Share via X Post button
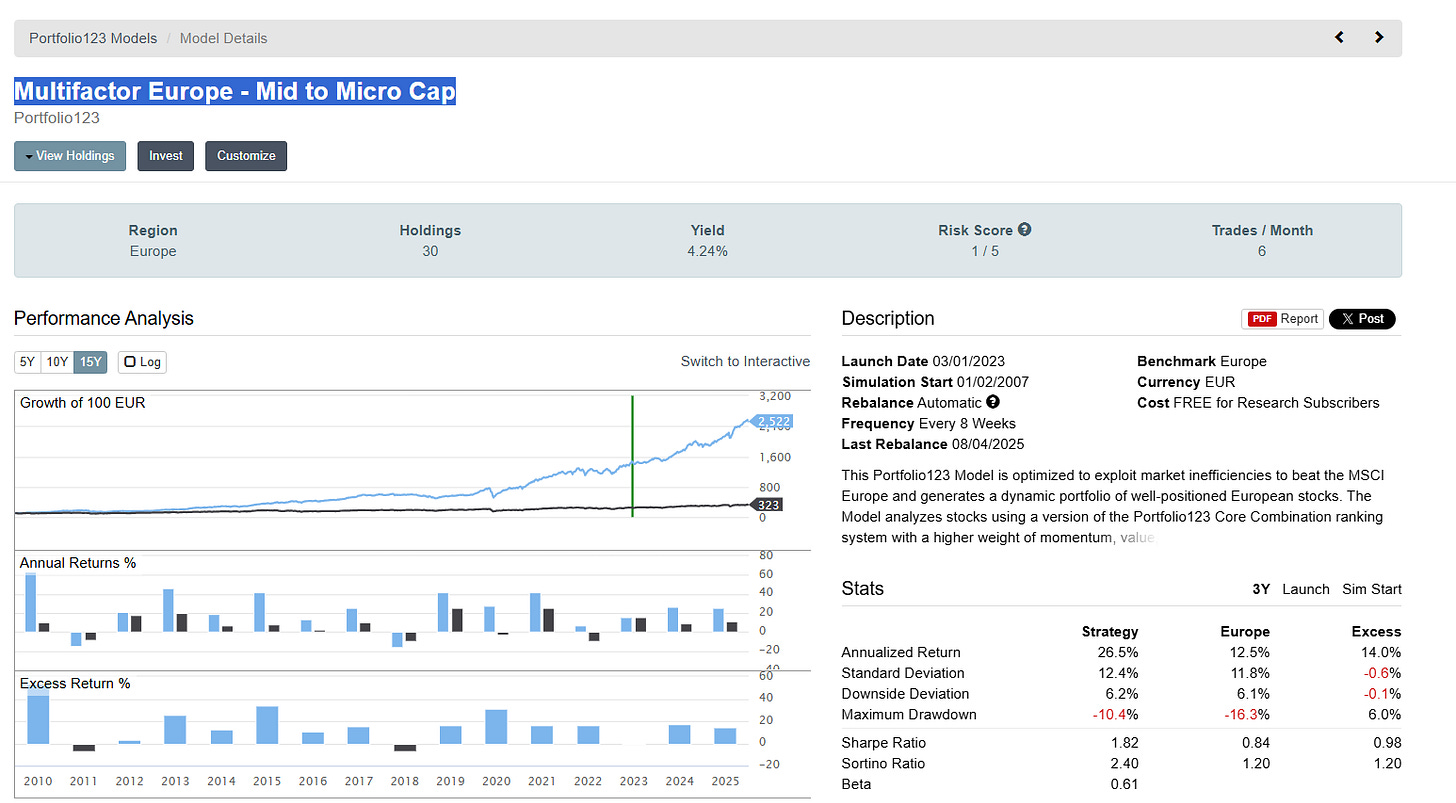 (1362, 319)
